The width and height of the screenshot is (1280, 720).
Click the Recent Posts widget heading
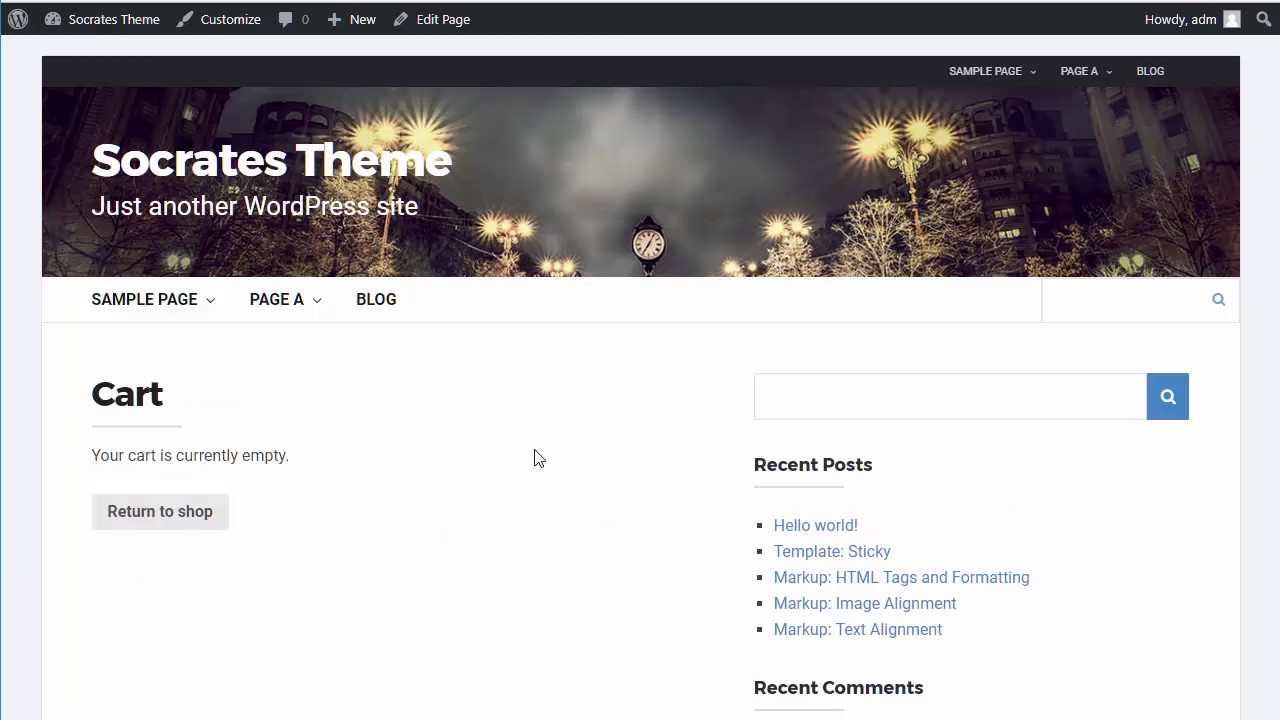812,464
